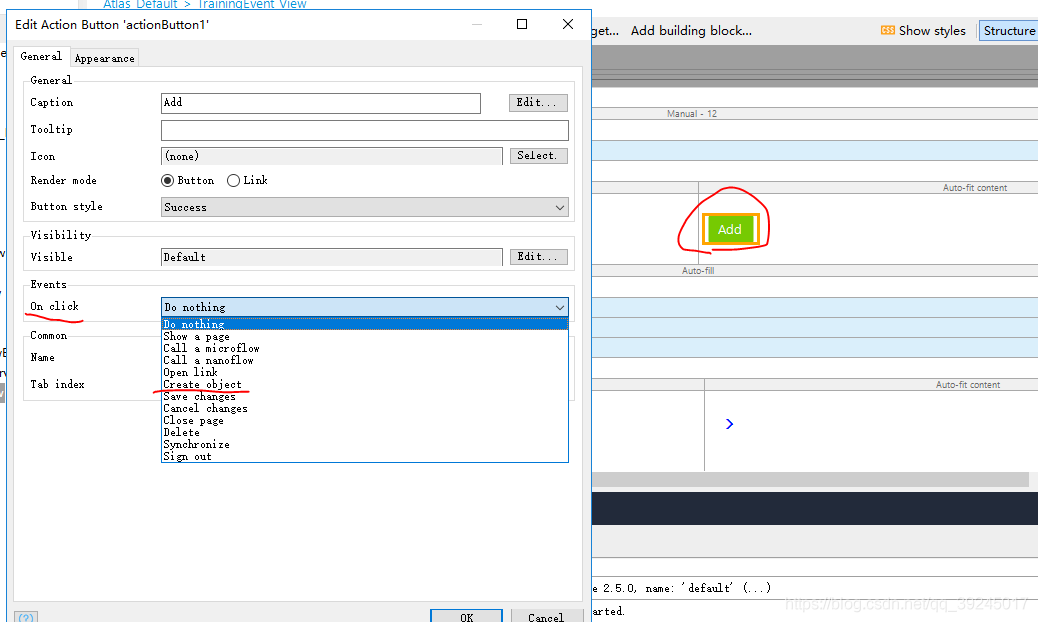This screenshot has width=1038, height=622.
Task: Choose 'Show a page' option
Action: coord(197,337)
